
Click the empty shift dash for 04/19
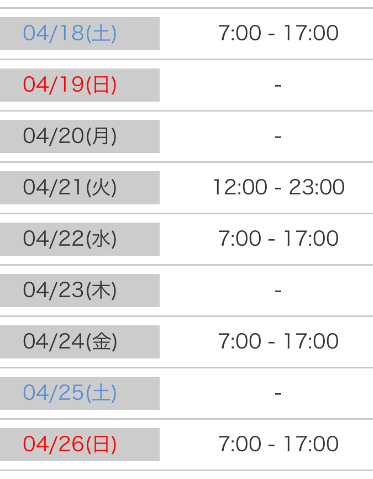[278, 86]
